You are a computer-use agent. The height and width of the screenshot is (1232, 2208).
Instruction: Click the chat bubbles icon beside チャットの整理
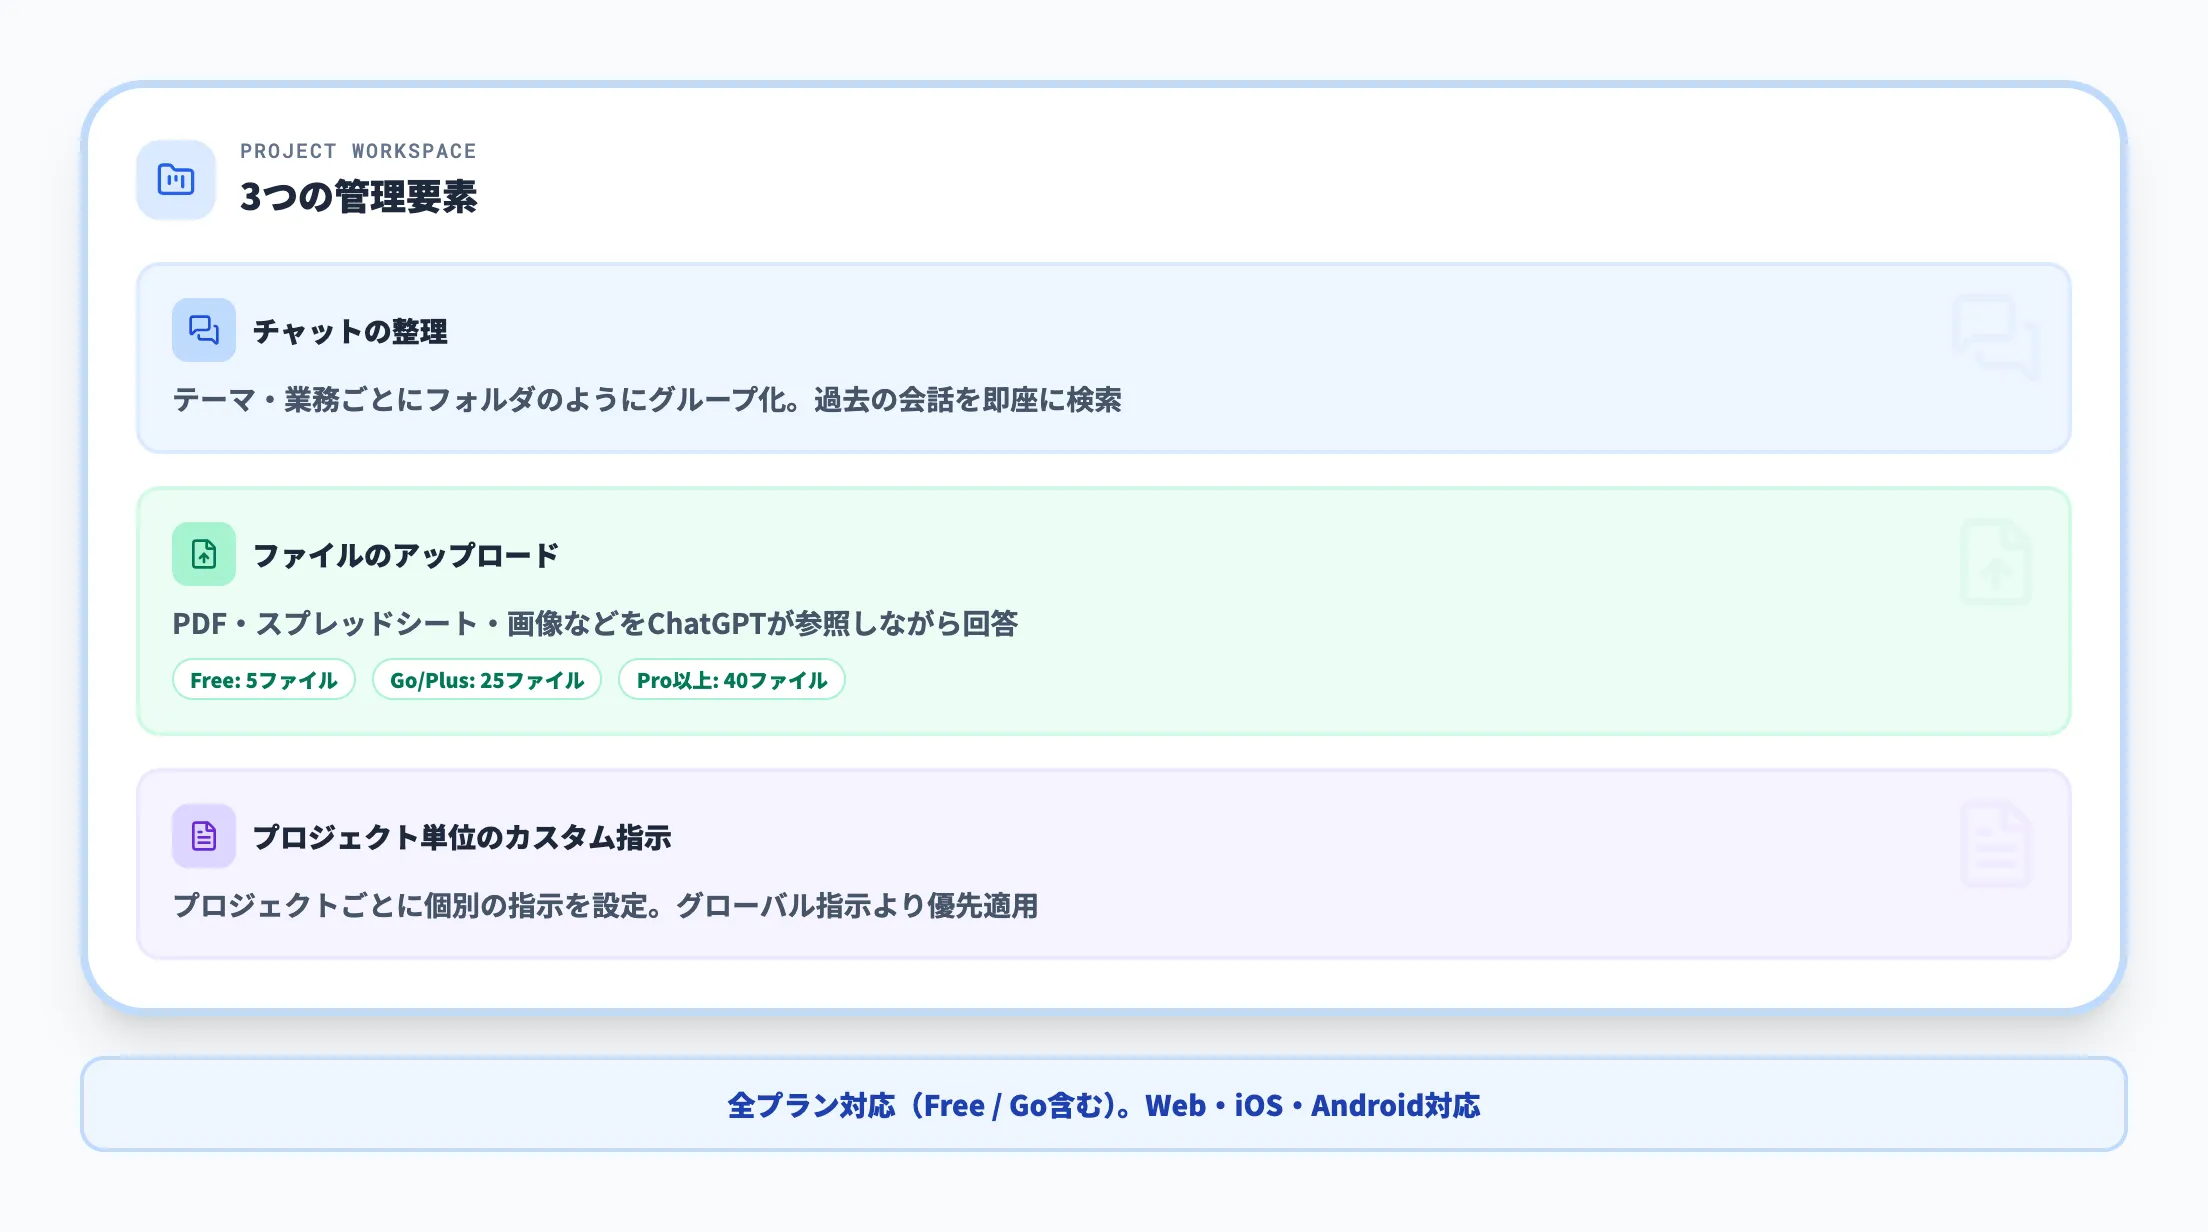(x=204, y=330)
